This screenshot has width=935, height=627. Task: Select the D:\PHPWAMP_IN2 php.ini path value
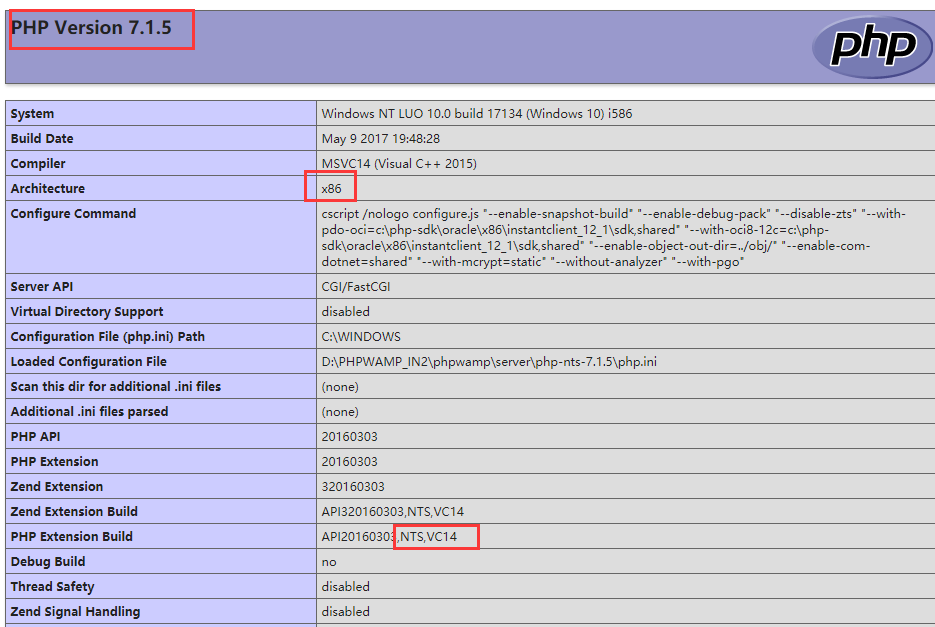coord(489,362)
